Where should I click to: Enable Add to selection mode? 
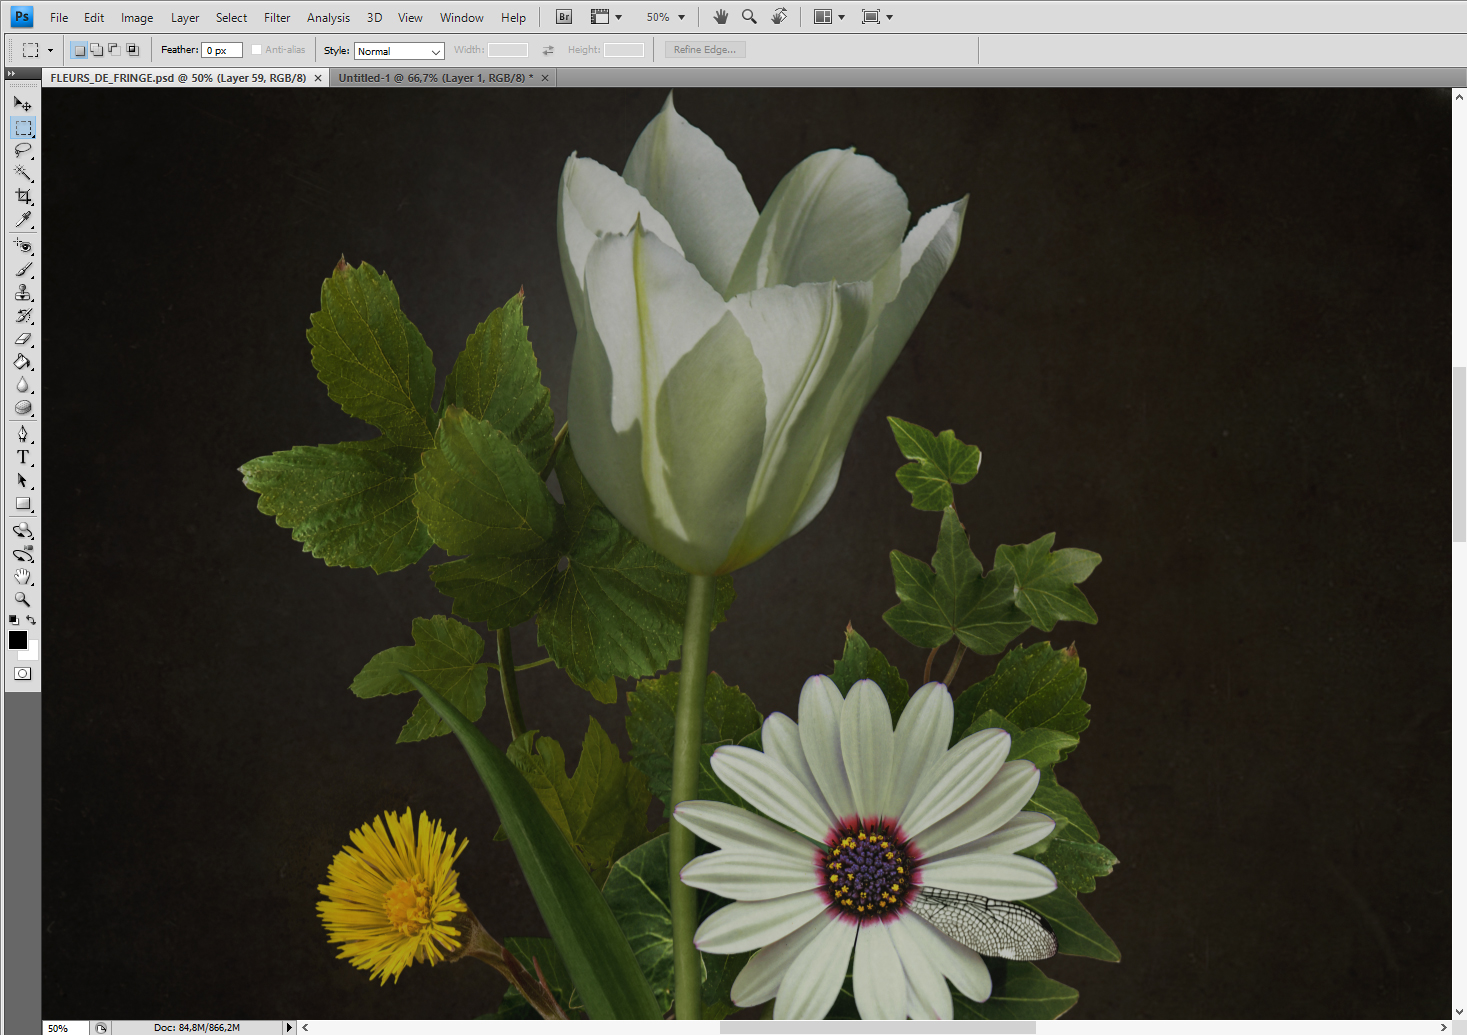[x=97, y=50]
